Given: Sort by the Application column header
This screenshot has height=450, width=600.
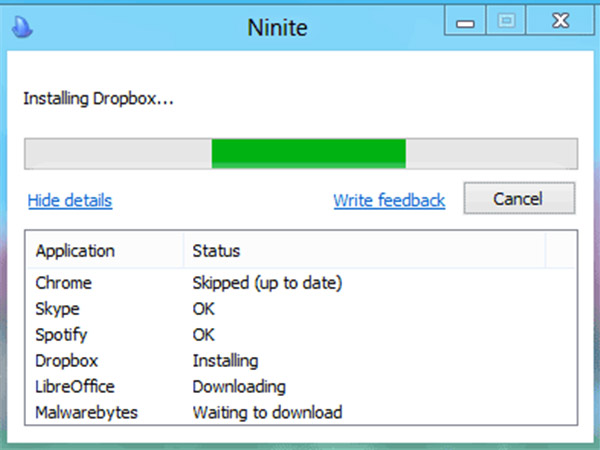Looking at the screenshot, I should [75, 250].
